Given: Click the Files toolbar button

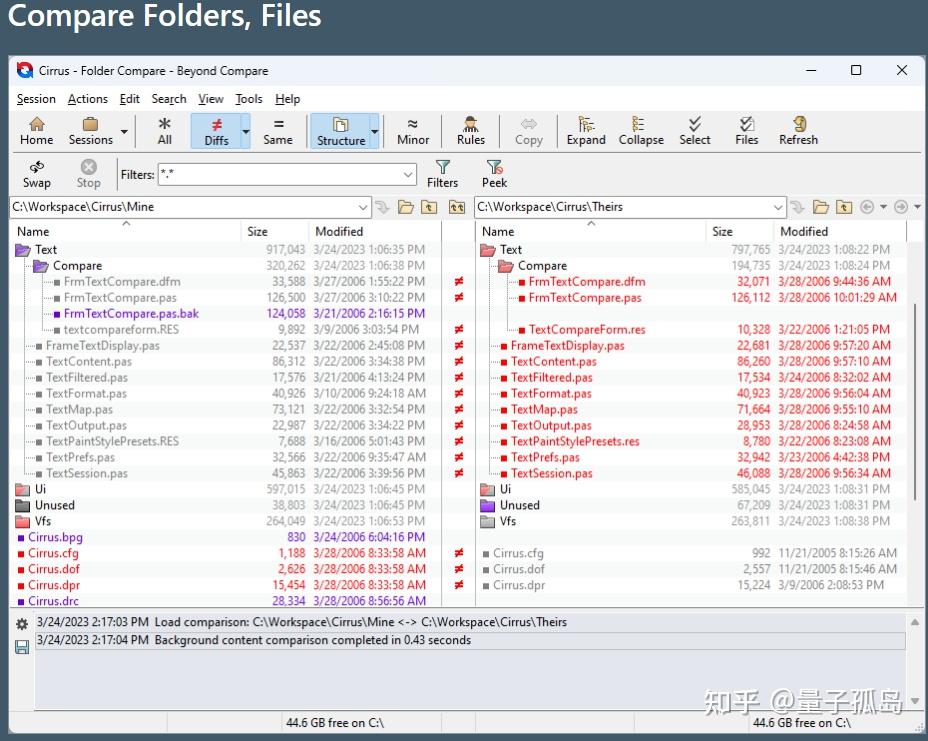Looking at the screenshot, I should 746,131.
